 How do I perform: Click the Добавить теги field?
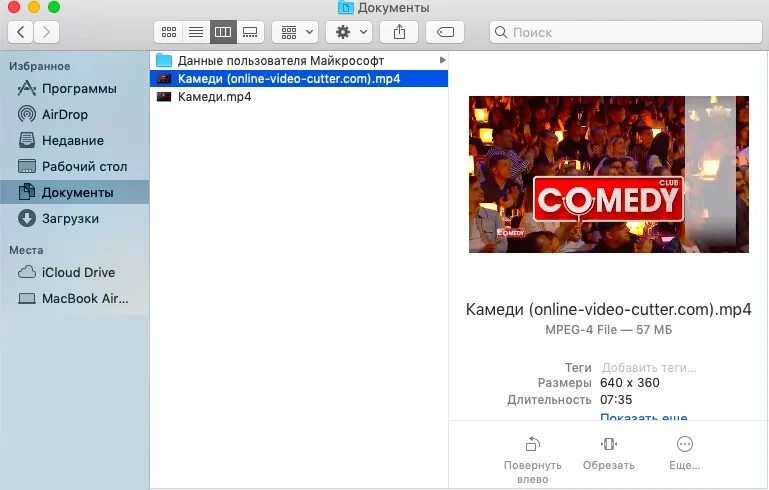(x=648, y=367)
